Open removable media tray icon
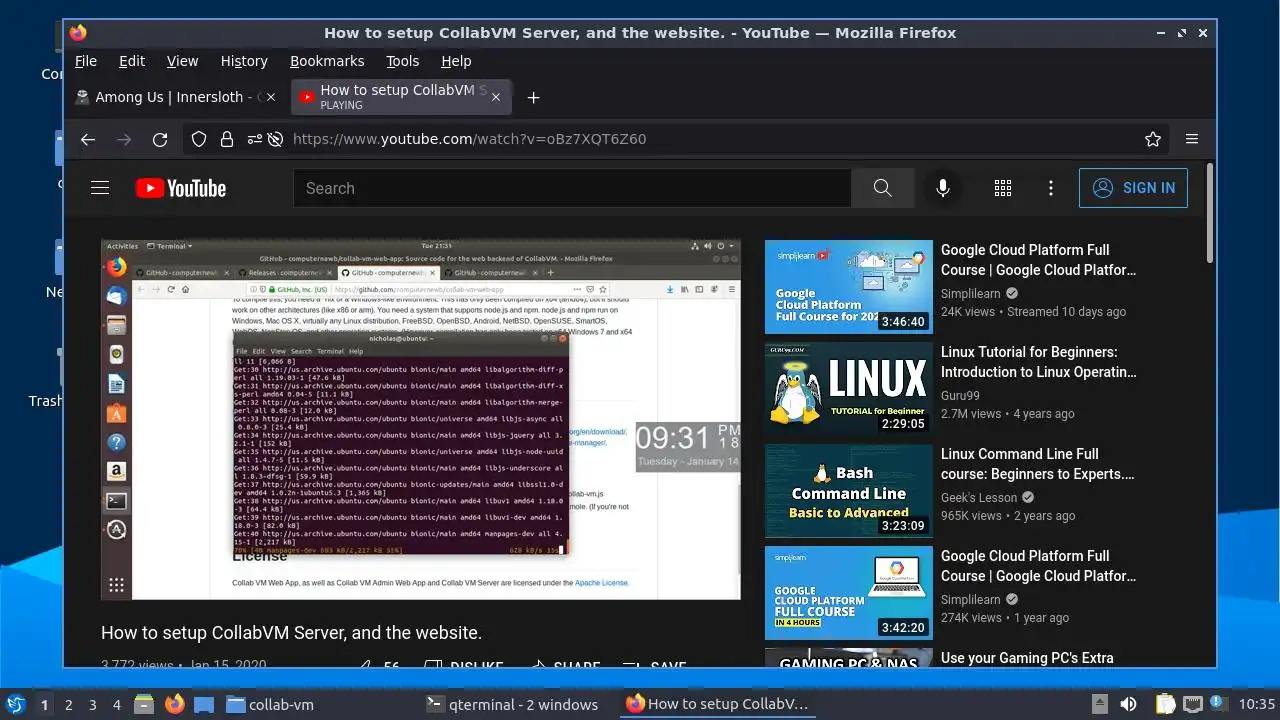1280x720 pixels. [1099, 704]
